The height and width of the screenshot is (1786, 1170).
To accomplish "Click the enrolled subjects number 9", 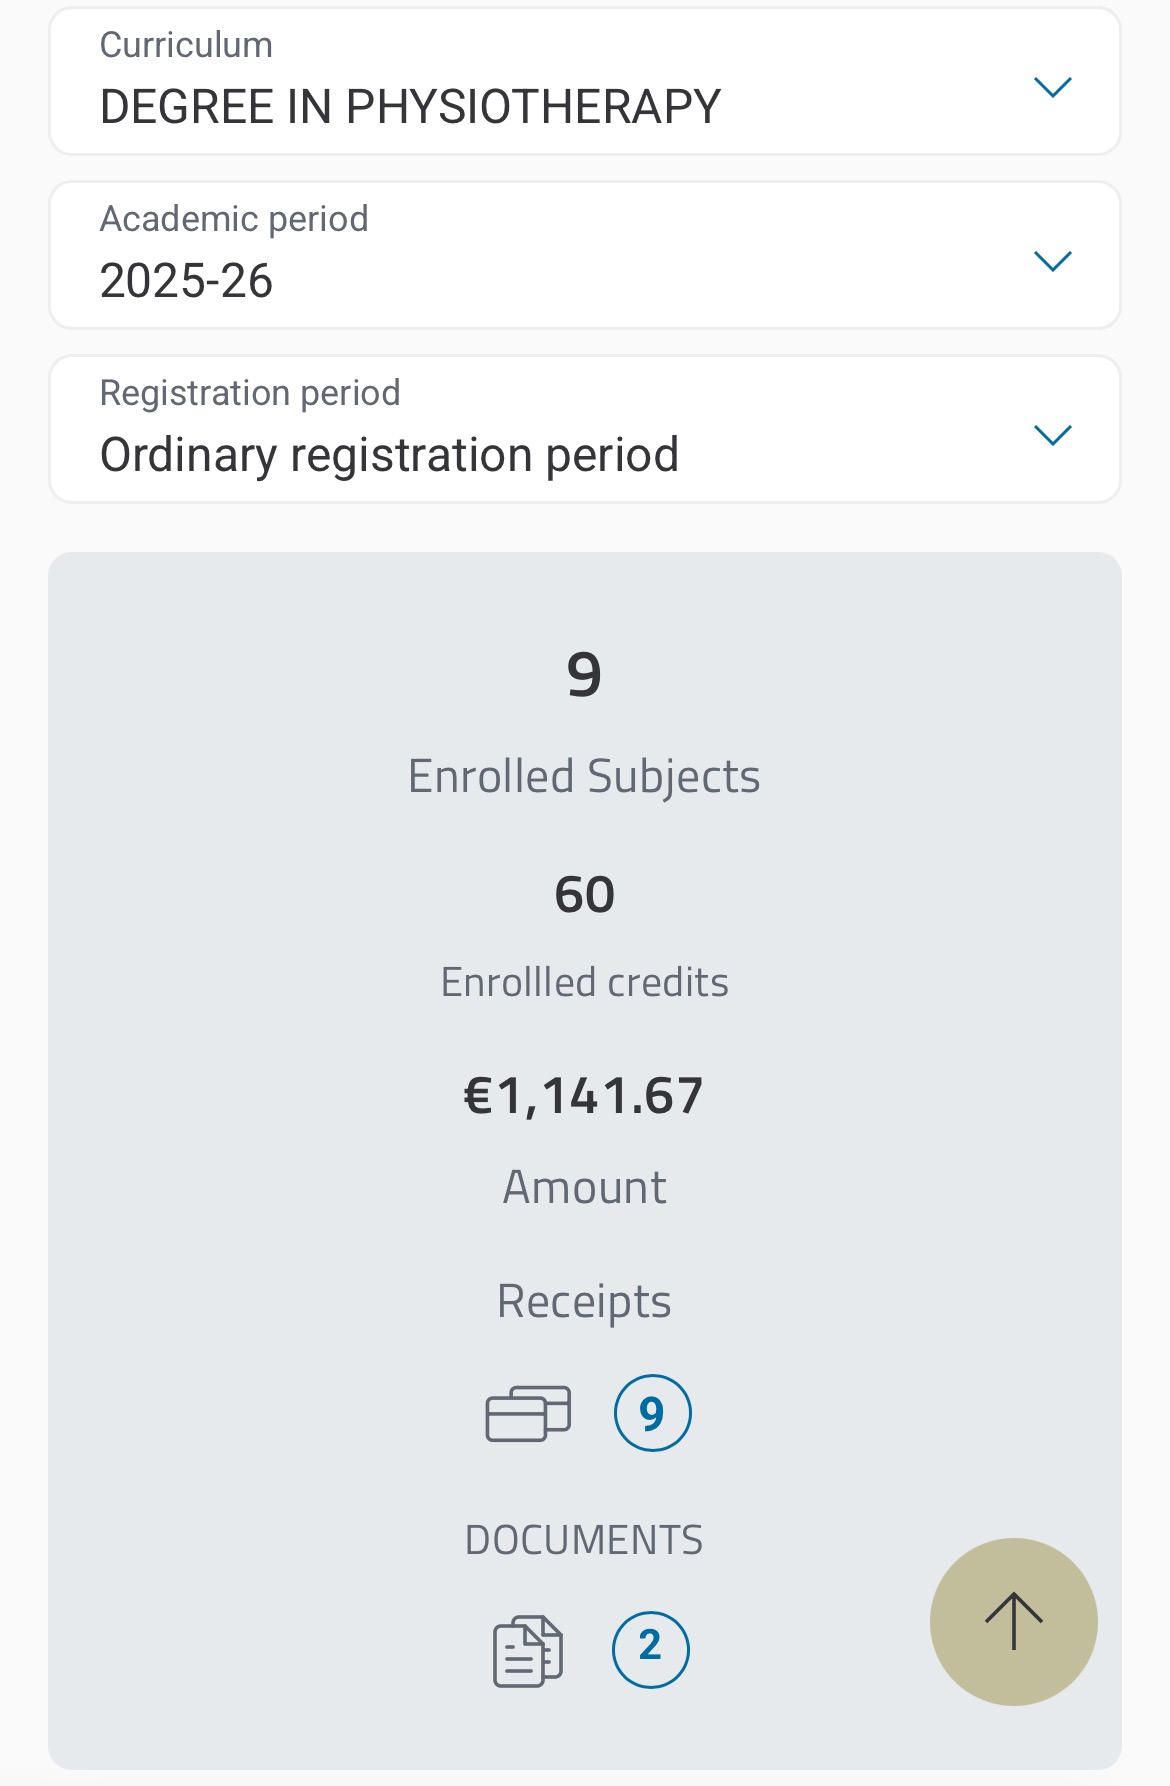I will tap(584, 675).
